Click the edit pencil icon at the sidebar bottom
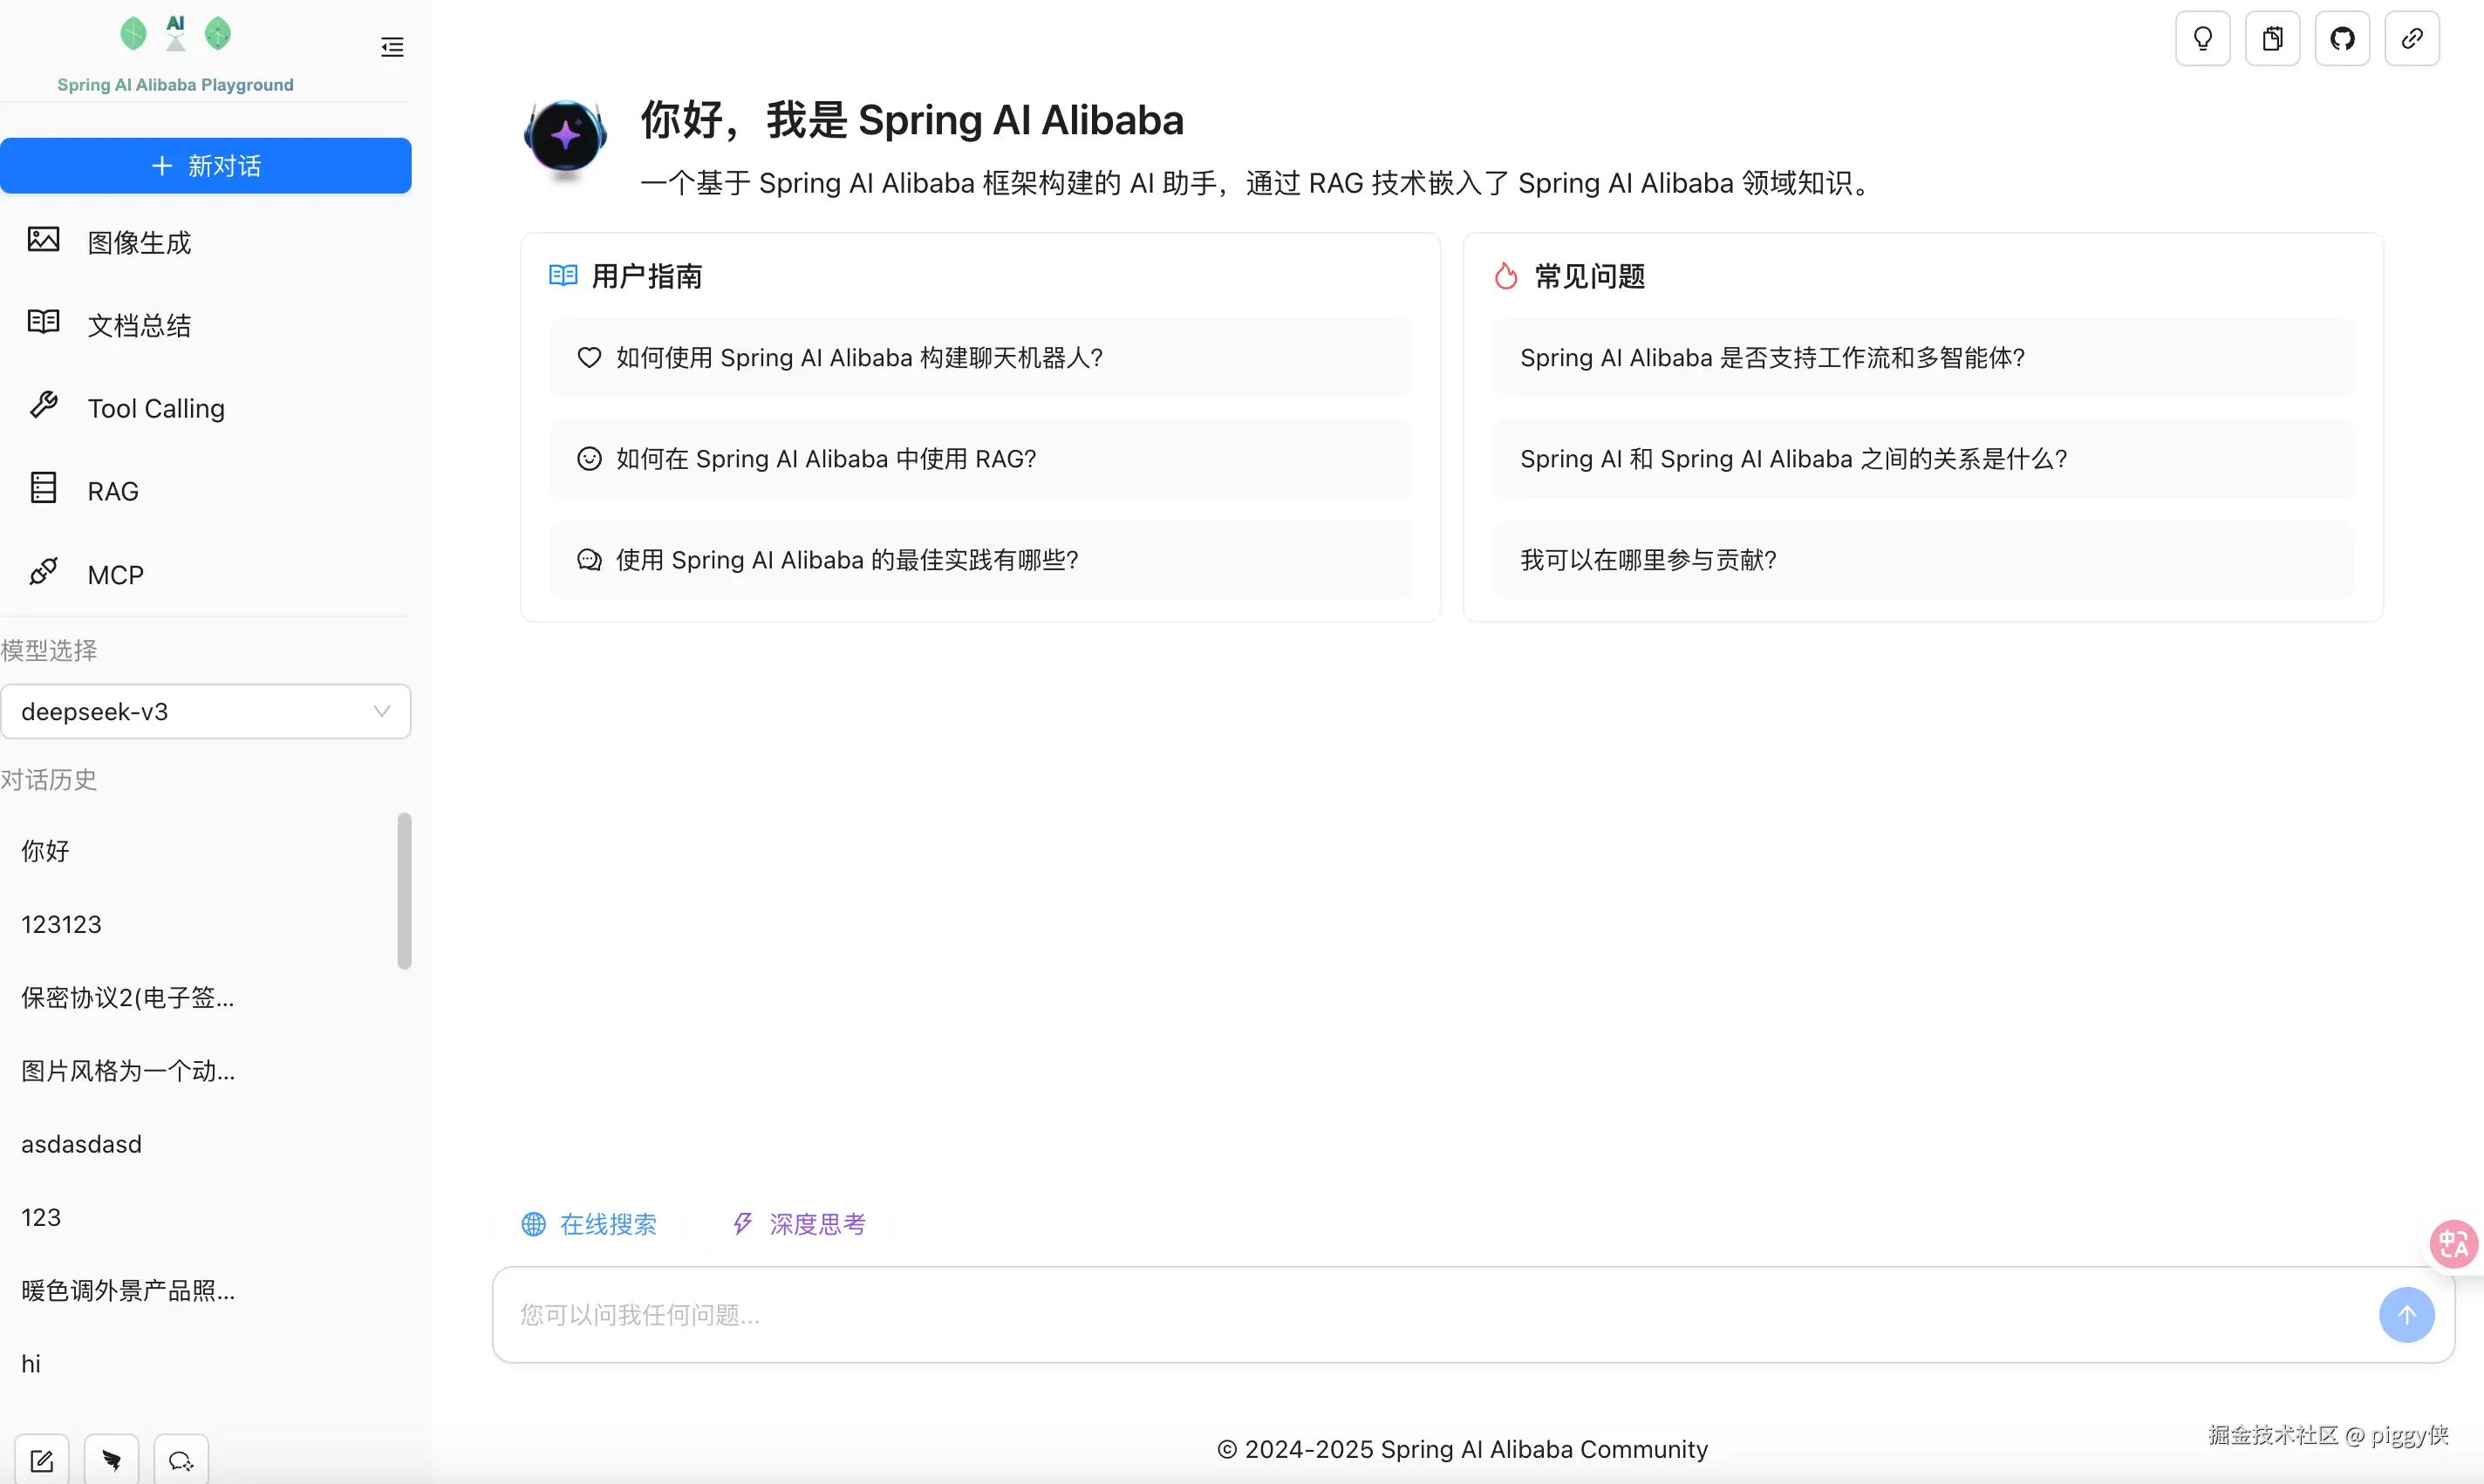This screenshot has height=1484, width=2484. (x=42, y=1460)
